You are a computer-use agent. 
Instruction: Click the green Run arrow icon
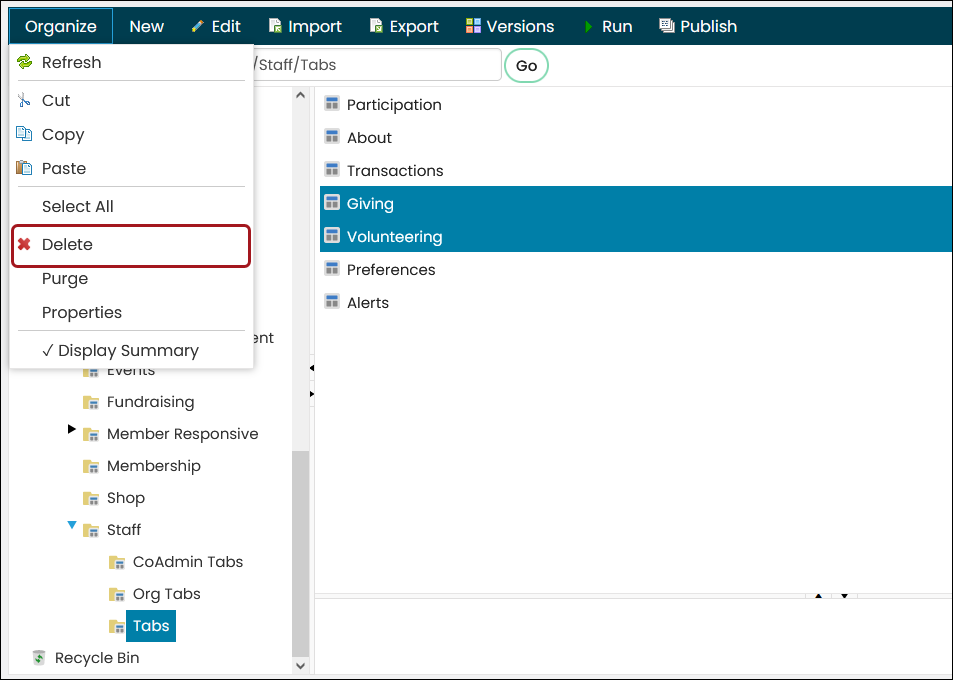click(x=588, y=26)
